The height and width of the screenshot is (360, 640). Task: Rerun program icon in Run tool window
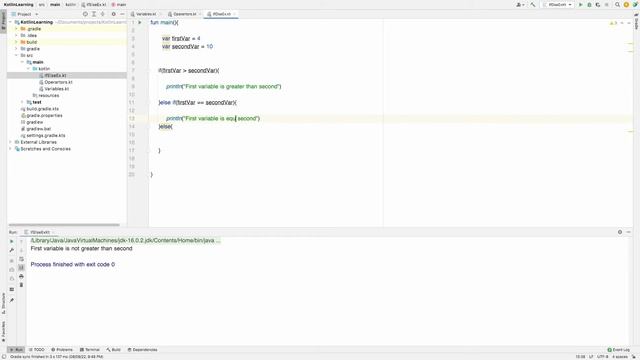tap(11, 241)
